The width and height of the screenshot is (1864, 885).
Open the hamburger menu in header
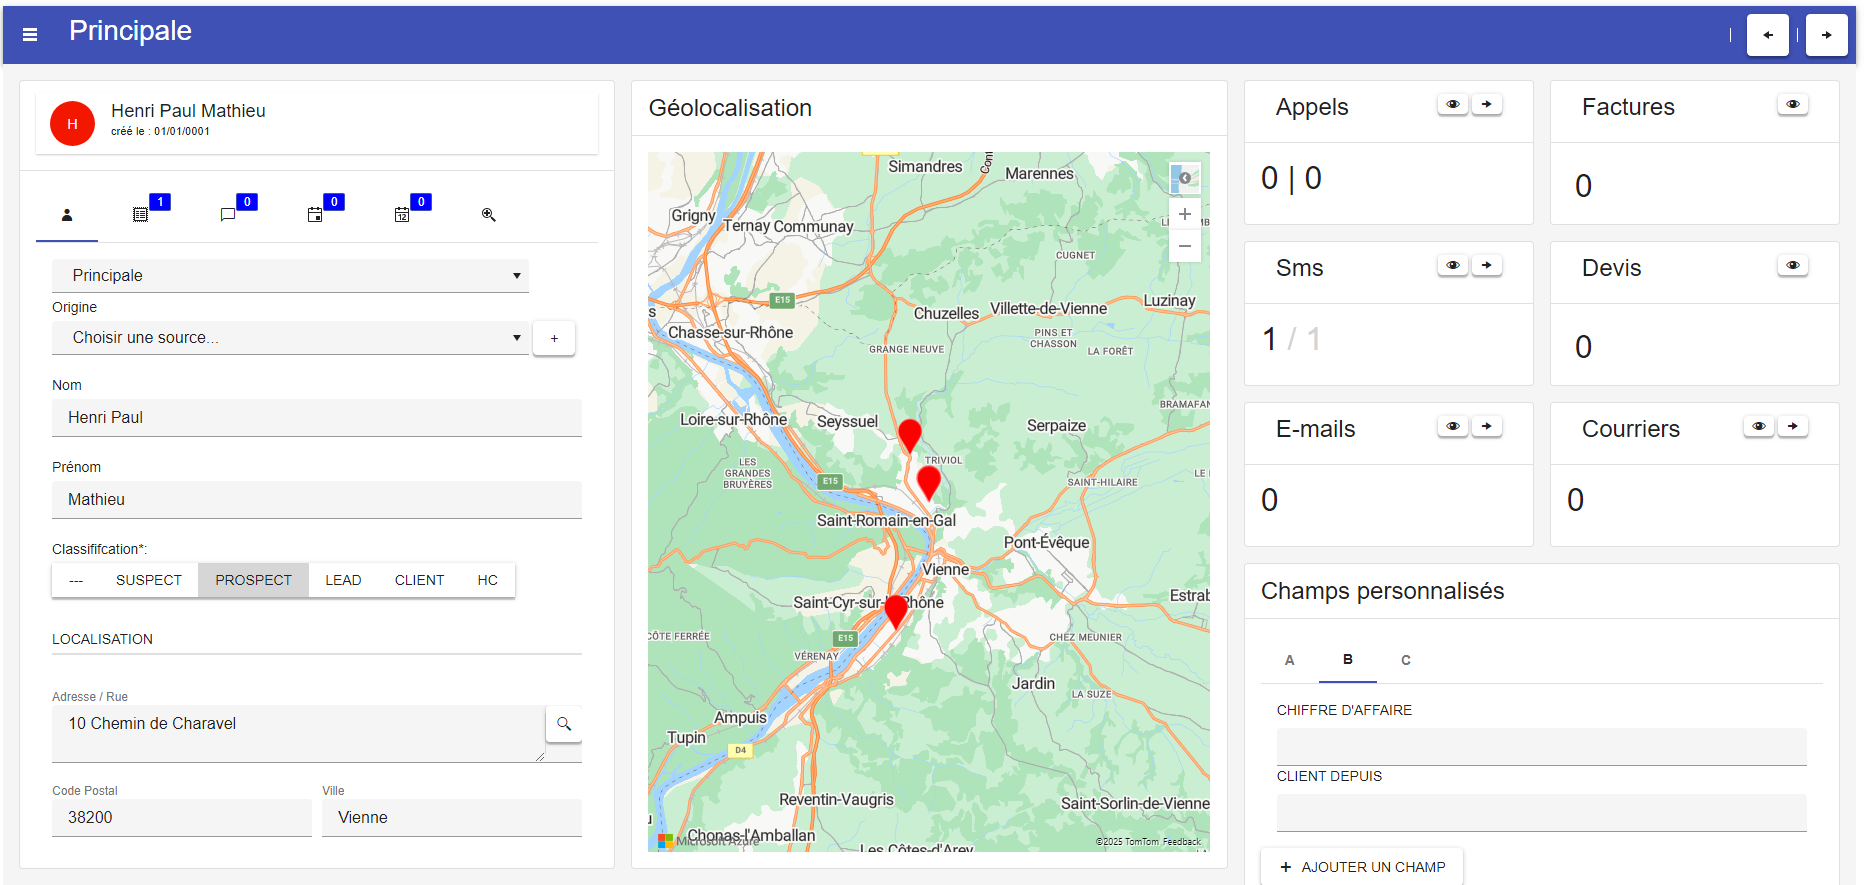point(30,35)
